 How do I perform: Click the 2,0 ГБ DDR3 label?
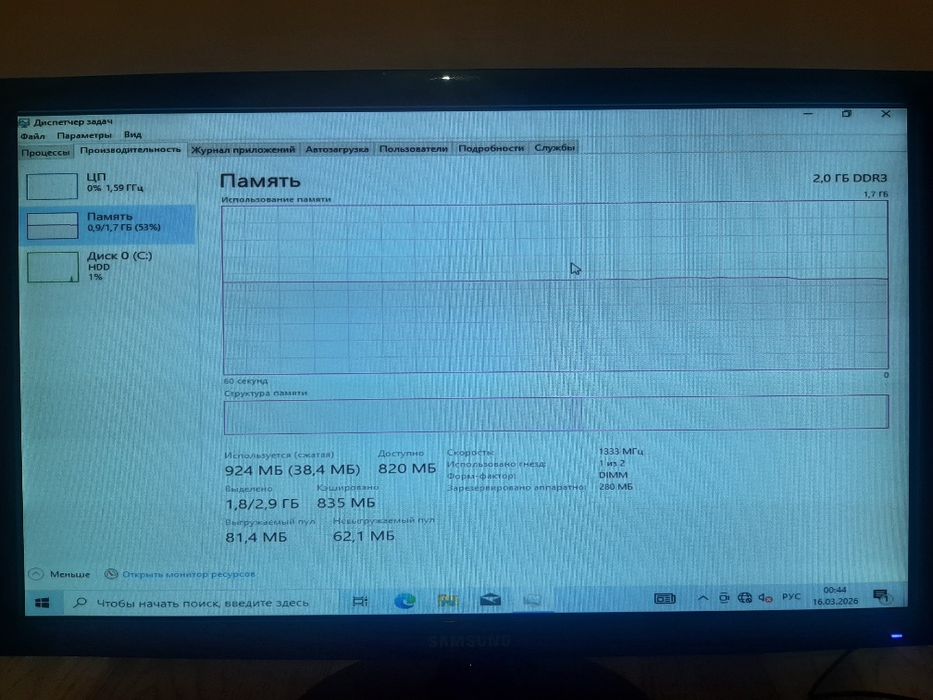tap(850, 178)
